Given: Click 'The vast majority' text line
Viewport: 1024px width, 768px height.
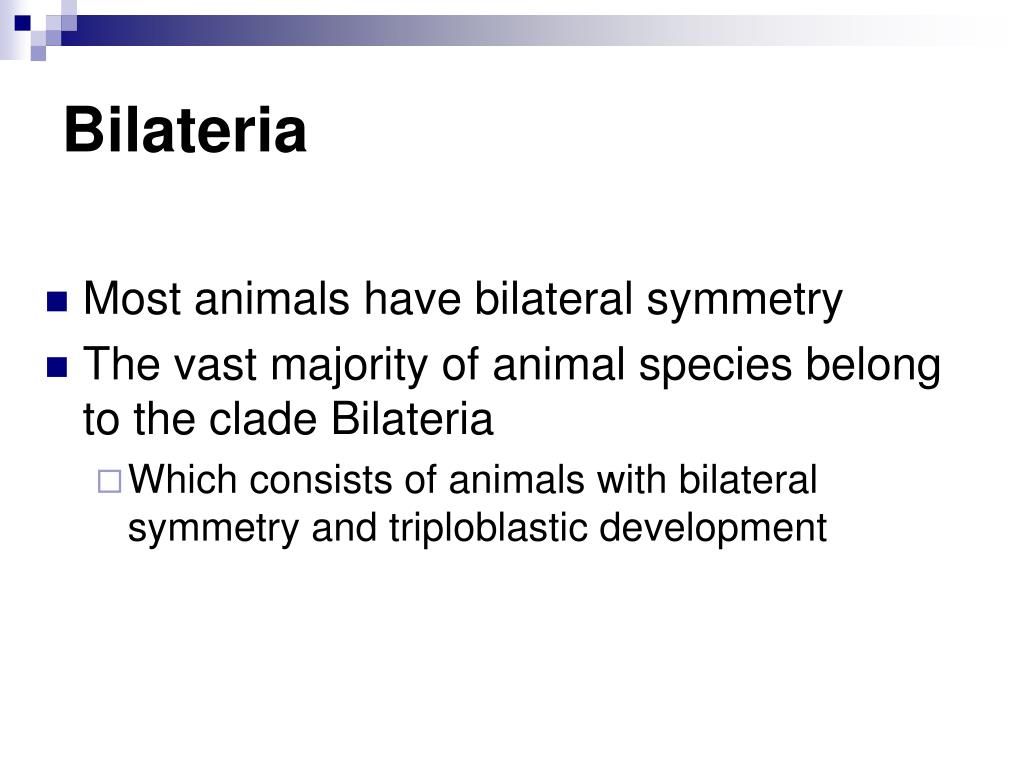Looking at the screenshot, I should click(512, 365).
